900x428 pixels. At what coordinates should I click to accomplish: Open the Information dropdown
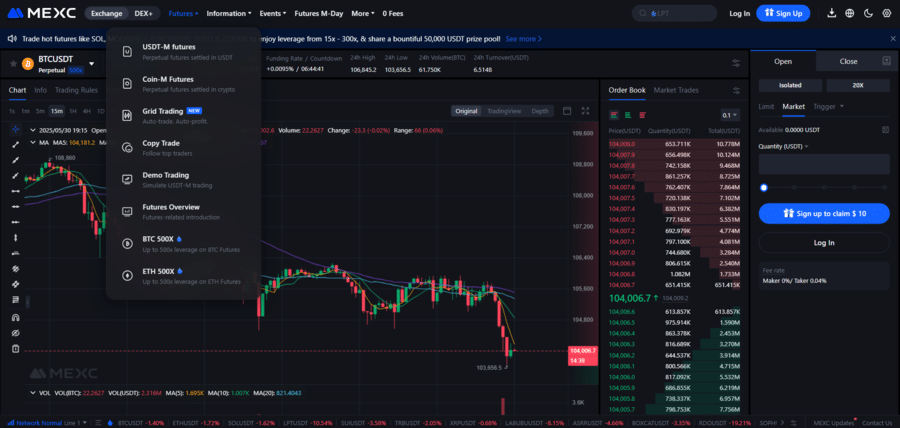coord(229,13)
